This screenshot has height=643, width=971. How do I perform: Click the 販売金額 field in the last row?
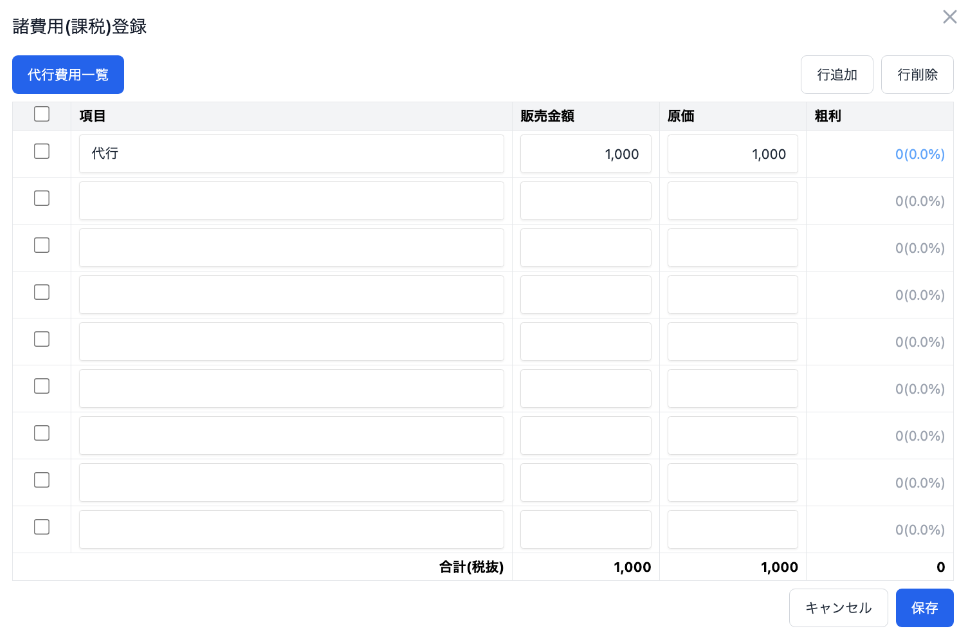coord(585,530)
